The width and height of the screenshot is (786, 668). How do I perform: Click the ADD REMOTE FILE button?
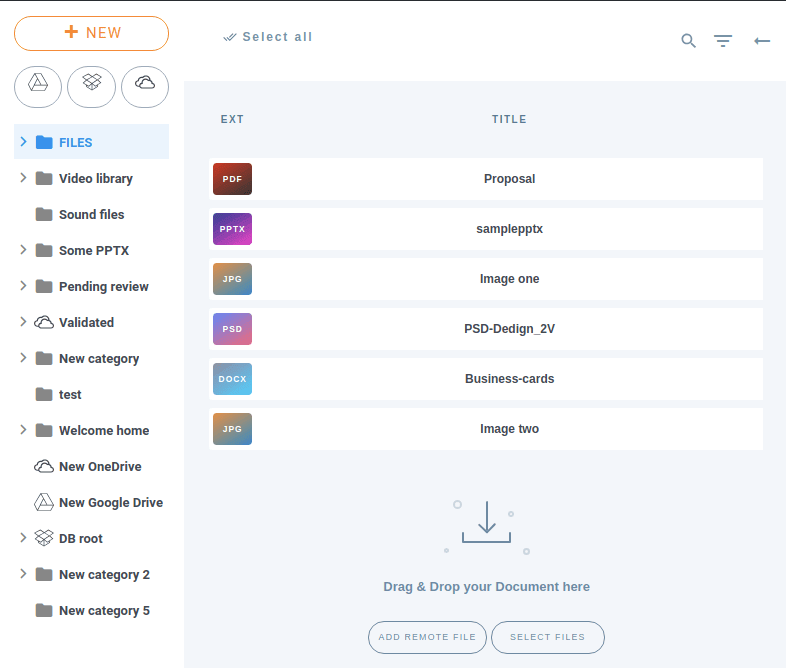coord(427,637)
